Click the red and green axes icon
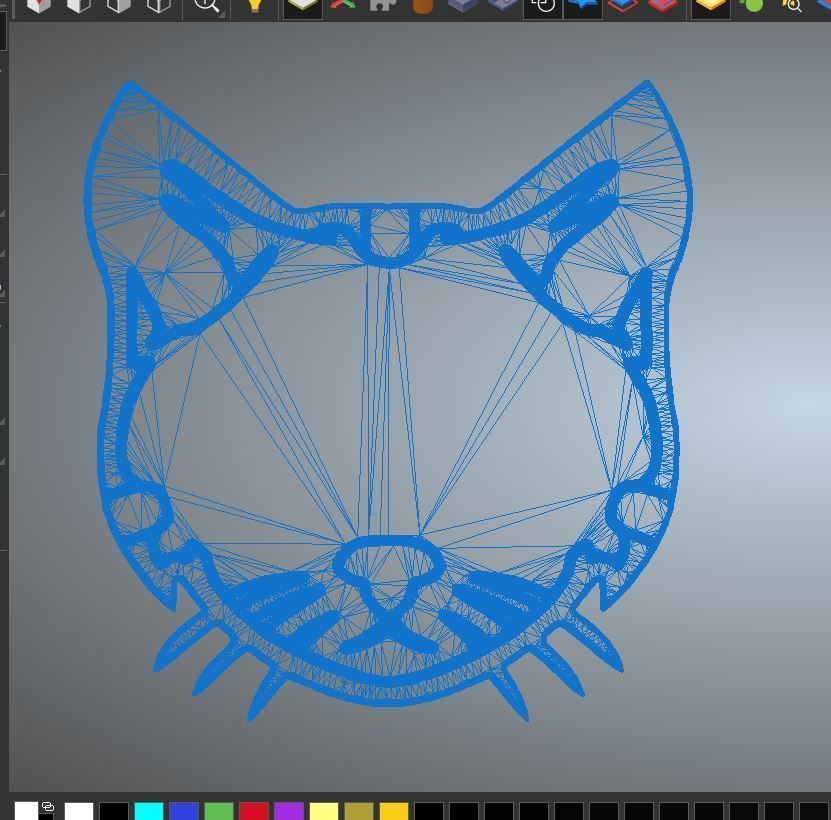831x820 pixels. [343, 5]
